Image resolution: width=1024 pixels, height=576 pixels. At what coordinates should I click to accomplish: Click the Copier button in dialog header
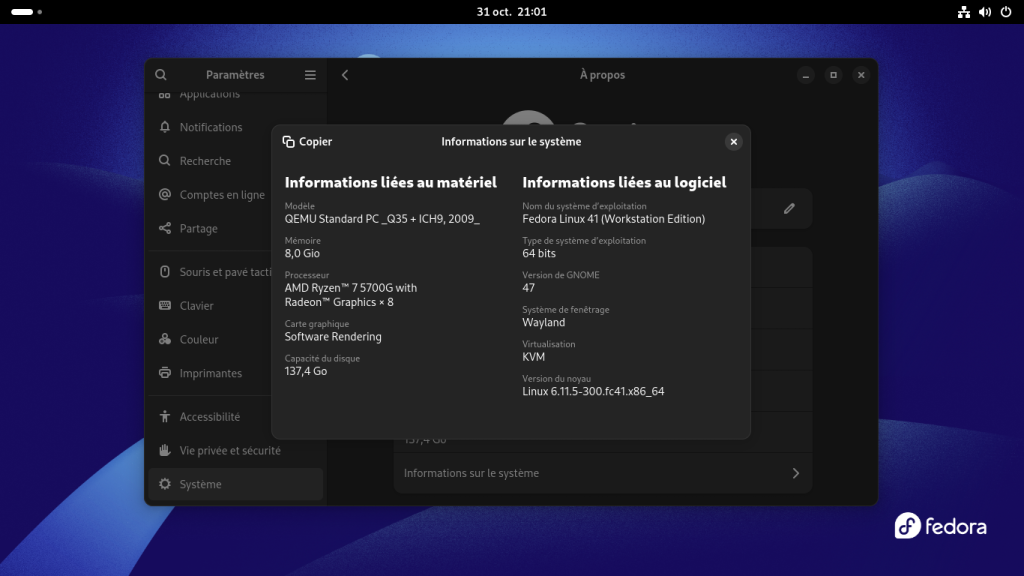pyautogui.click(x=307, y=142)
